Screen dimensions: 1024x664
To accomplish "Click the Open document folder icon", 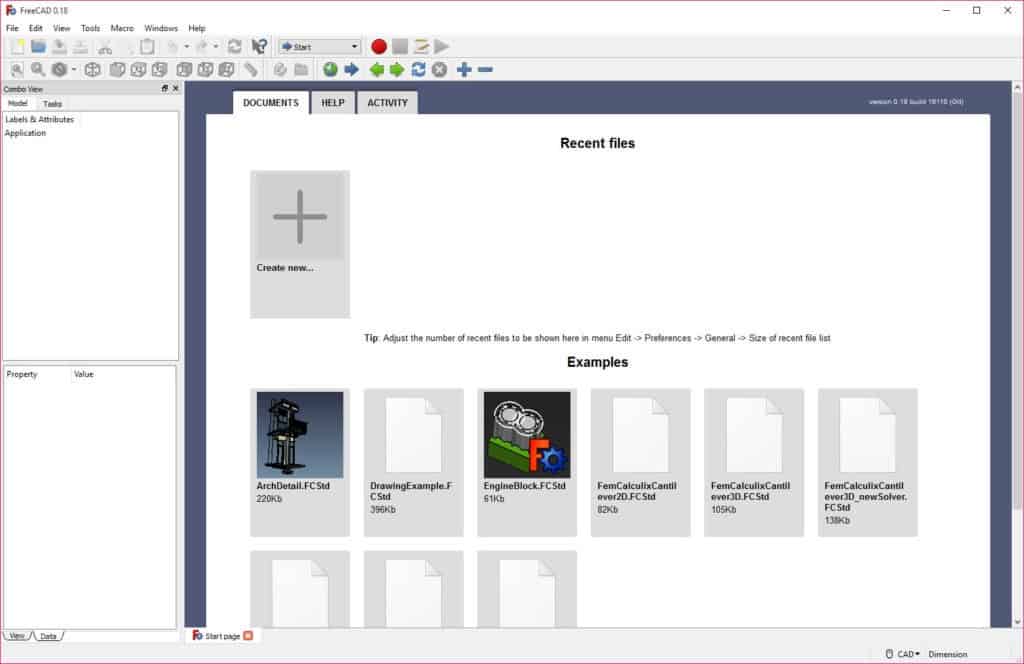I will coord(39,46).
